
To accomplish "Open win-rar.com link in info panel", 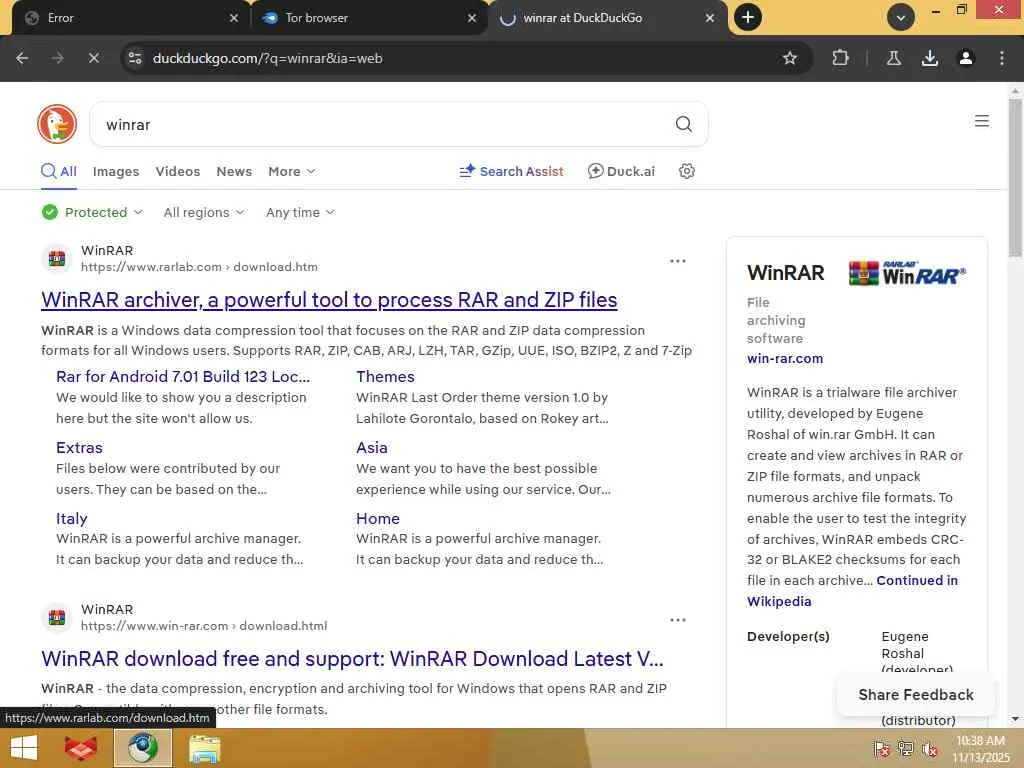I will click(785, 359).
